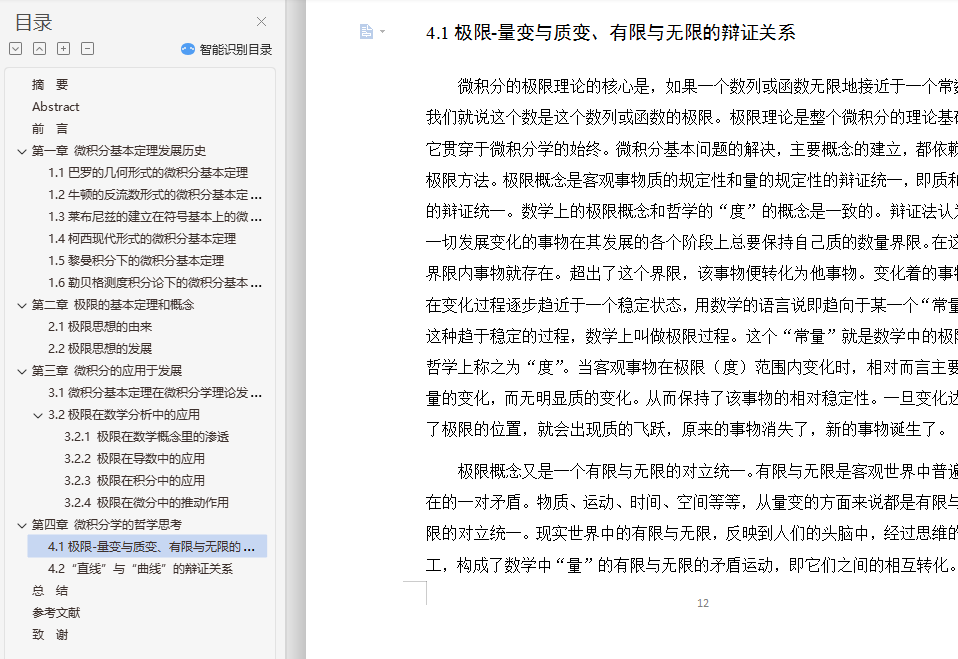Open 2.2 极限思想的发展

click(100, 349)
